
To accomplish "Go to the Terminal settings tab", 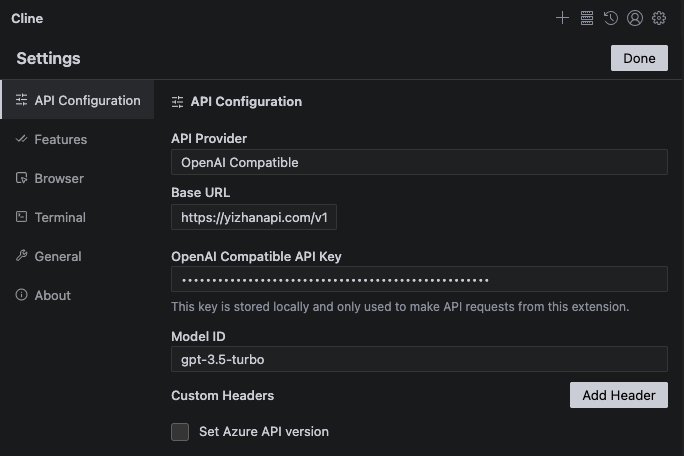I will pos(60,217).
